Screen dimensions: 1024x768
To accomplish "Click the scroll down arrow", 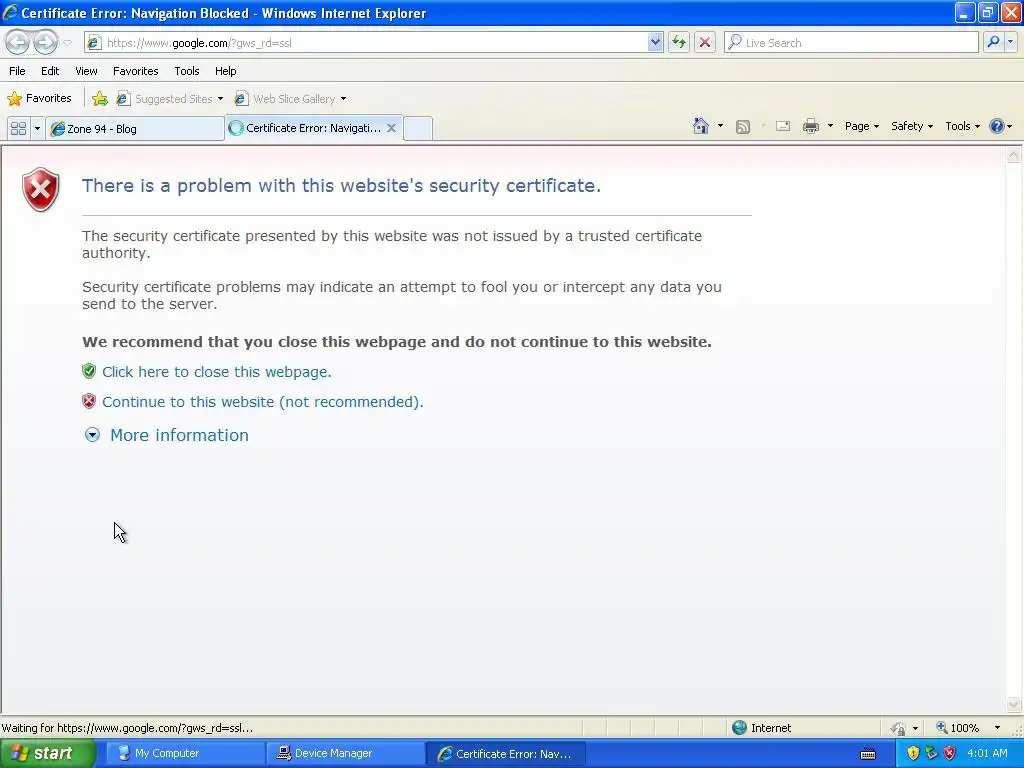I will pos(1013,704).
